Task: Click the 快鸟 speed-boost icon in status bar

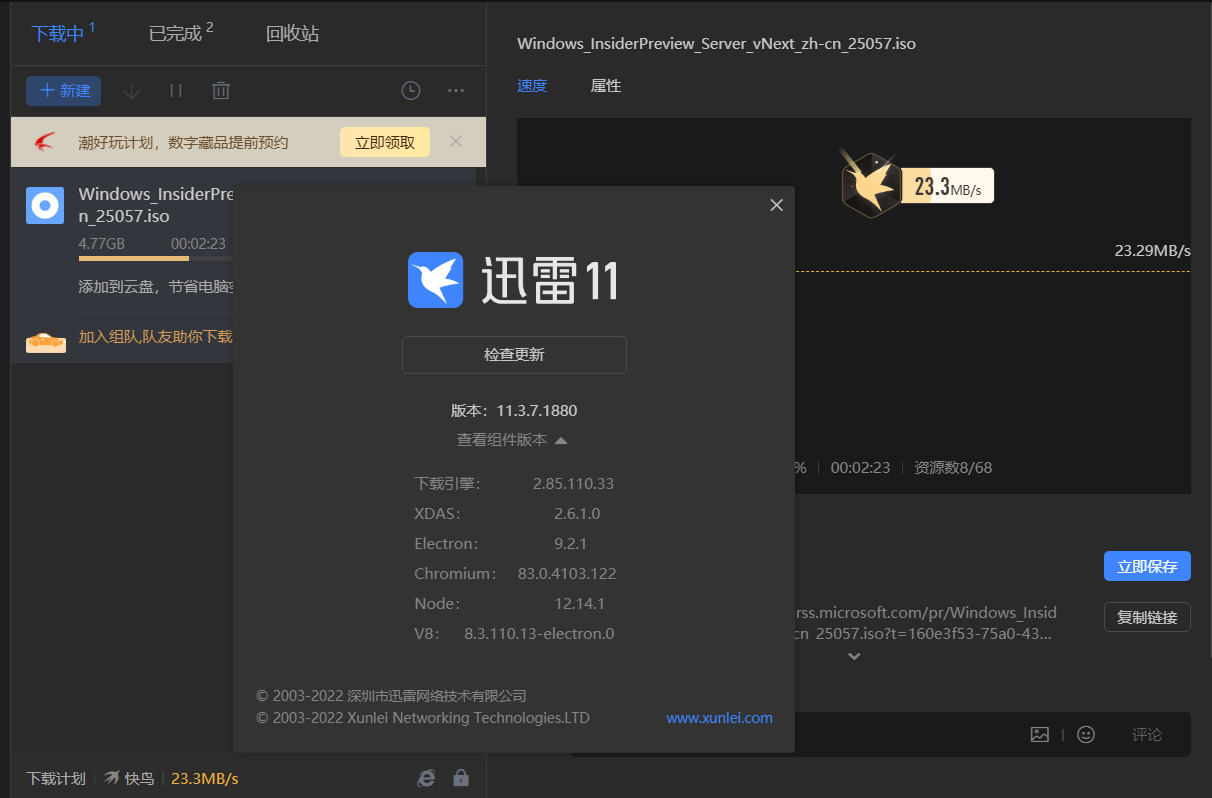Action: pos(111,777)
